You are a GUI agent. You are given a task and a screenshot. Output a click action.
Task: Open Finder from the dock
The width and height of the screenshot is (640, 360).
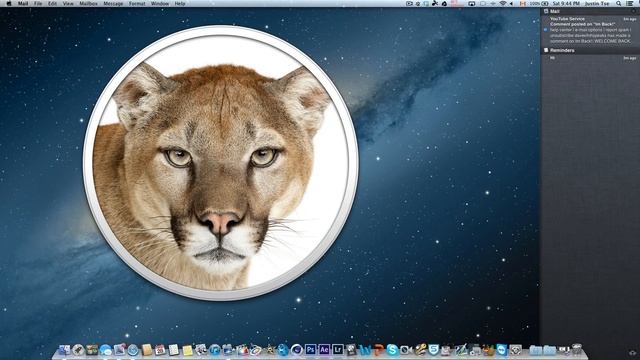coord(65,350)
